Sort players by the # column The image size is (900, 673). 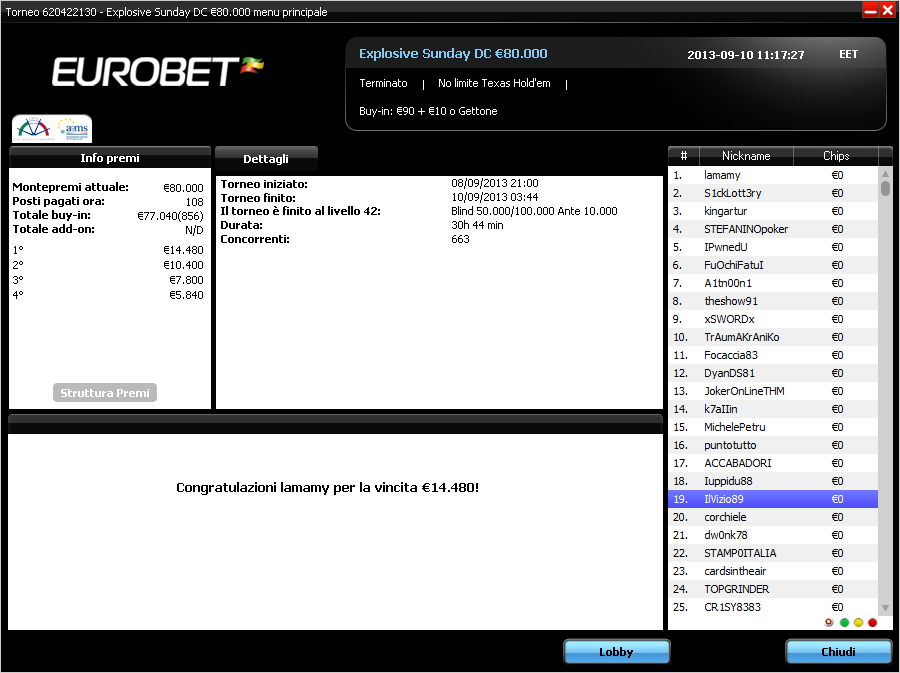(683, 155)
